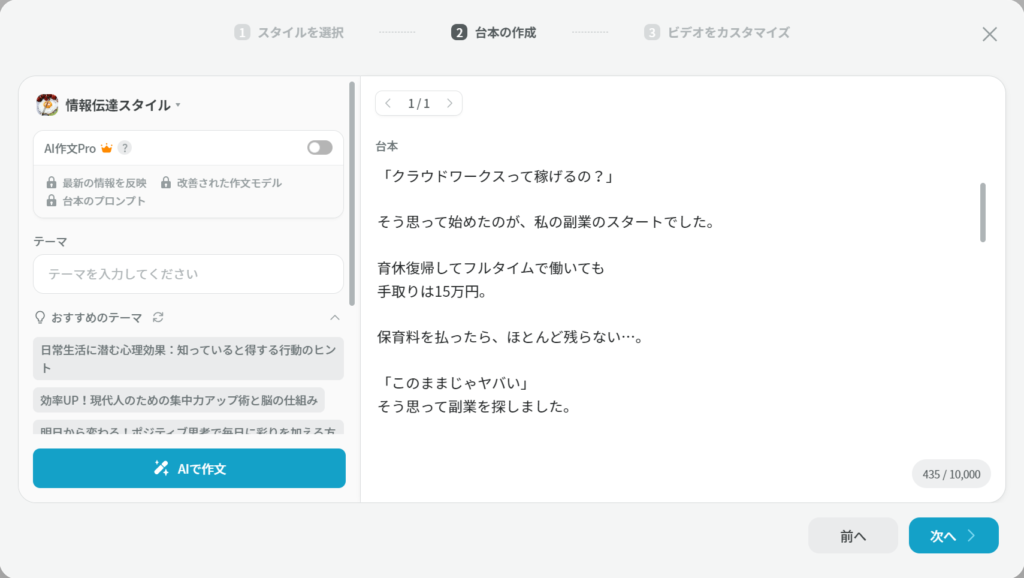
Task: Go to the next script page arrow
Action: point(449,103)
